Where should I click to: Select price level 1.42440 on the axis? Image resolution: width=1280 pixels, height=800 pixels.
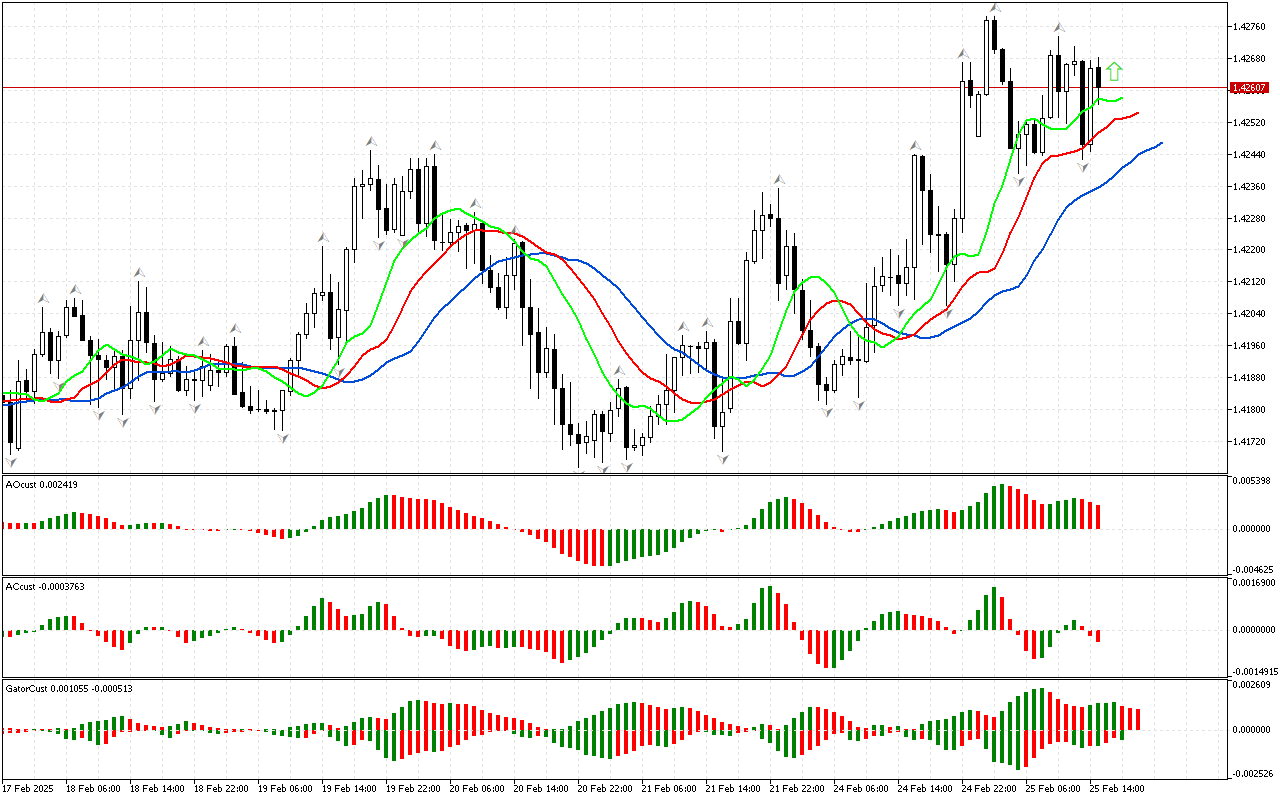(1251, 154)
